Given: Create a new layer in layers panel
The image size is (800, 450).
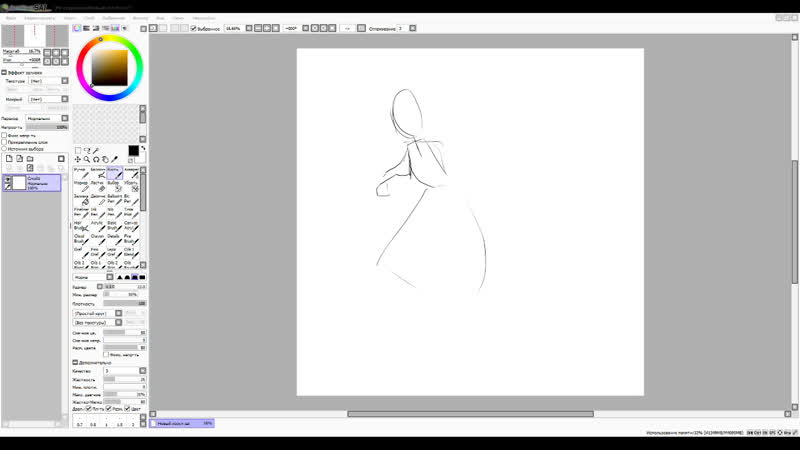Looking at the screenshot, I should coord(9,159).
